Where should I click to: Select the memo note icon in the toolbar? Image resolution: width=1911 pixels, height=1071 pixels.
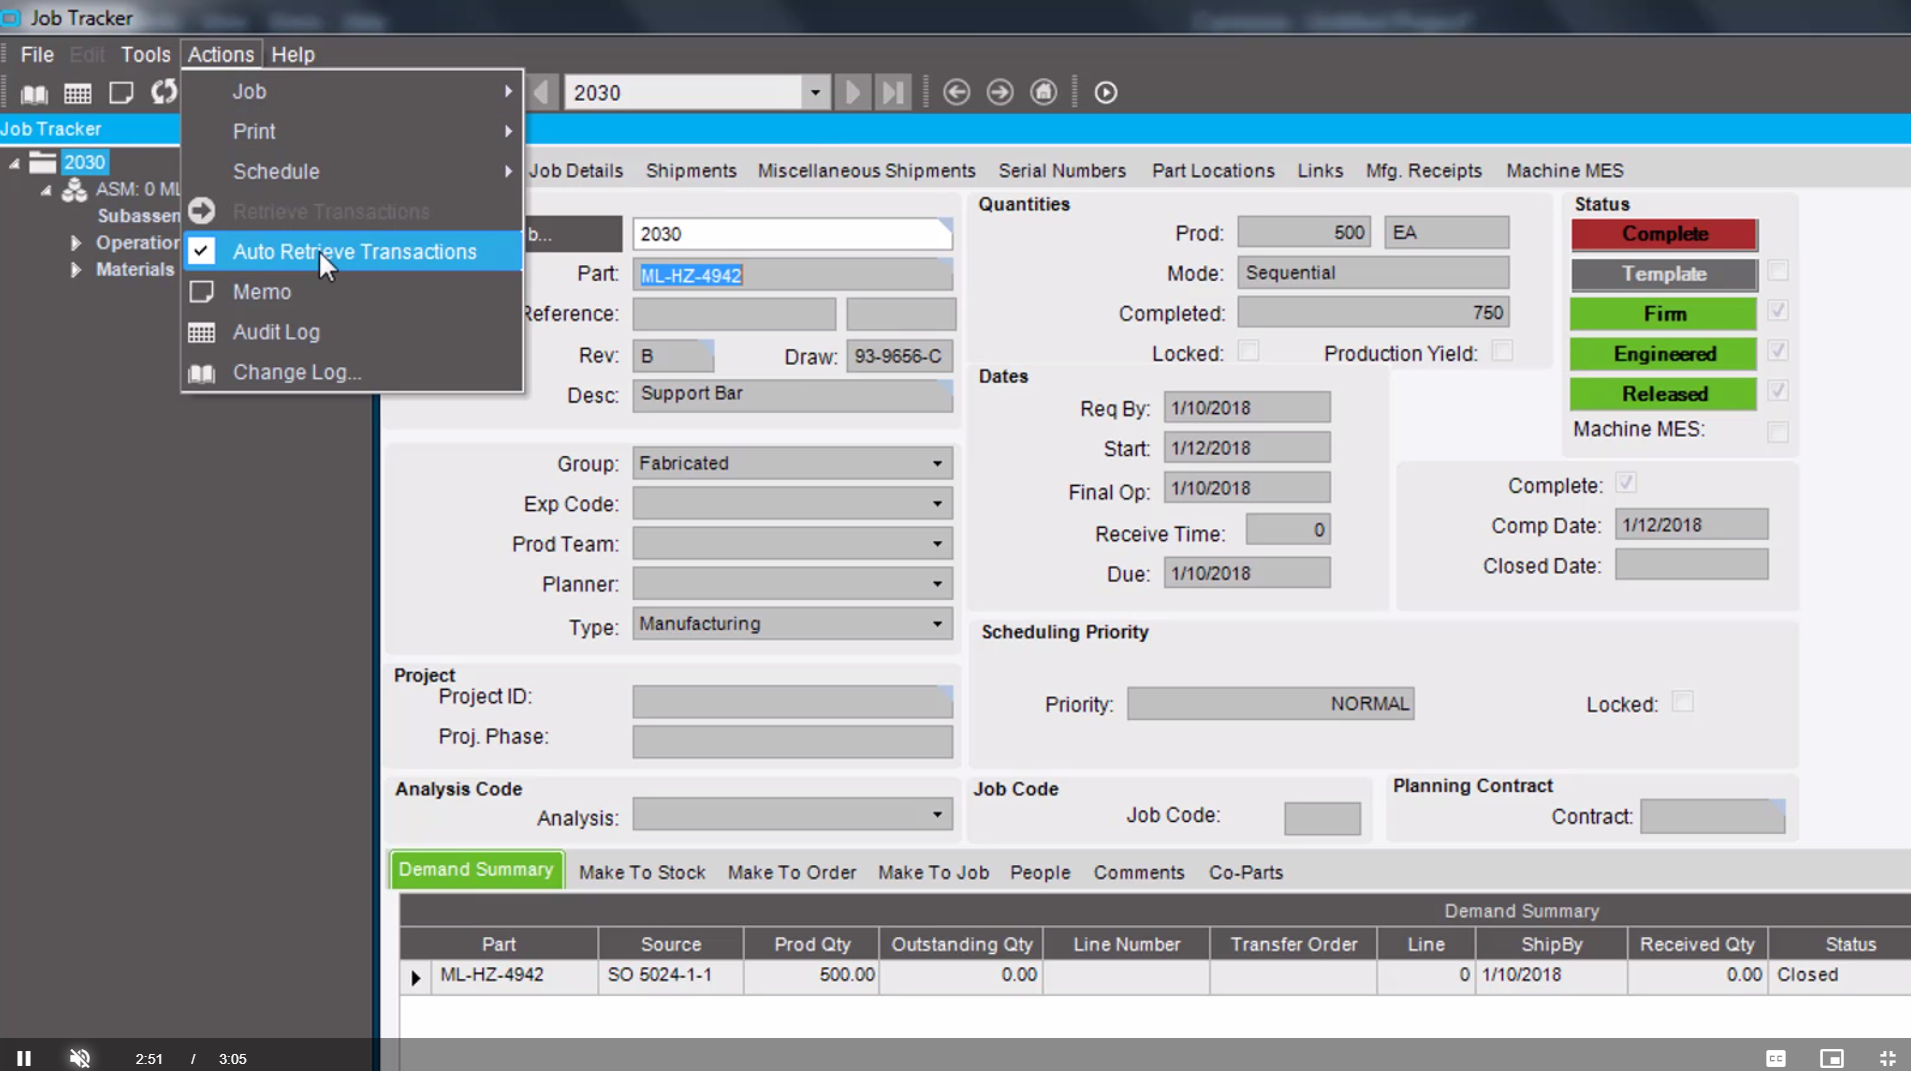[120, 92]
